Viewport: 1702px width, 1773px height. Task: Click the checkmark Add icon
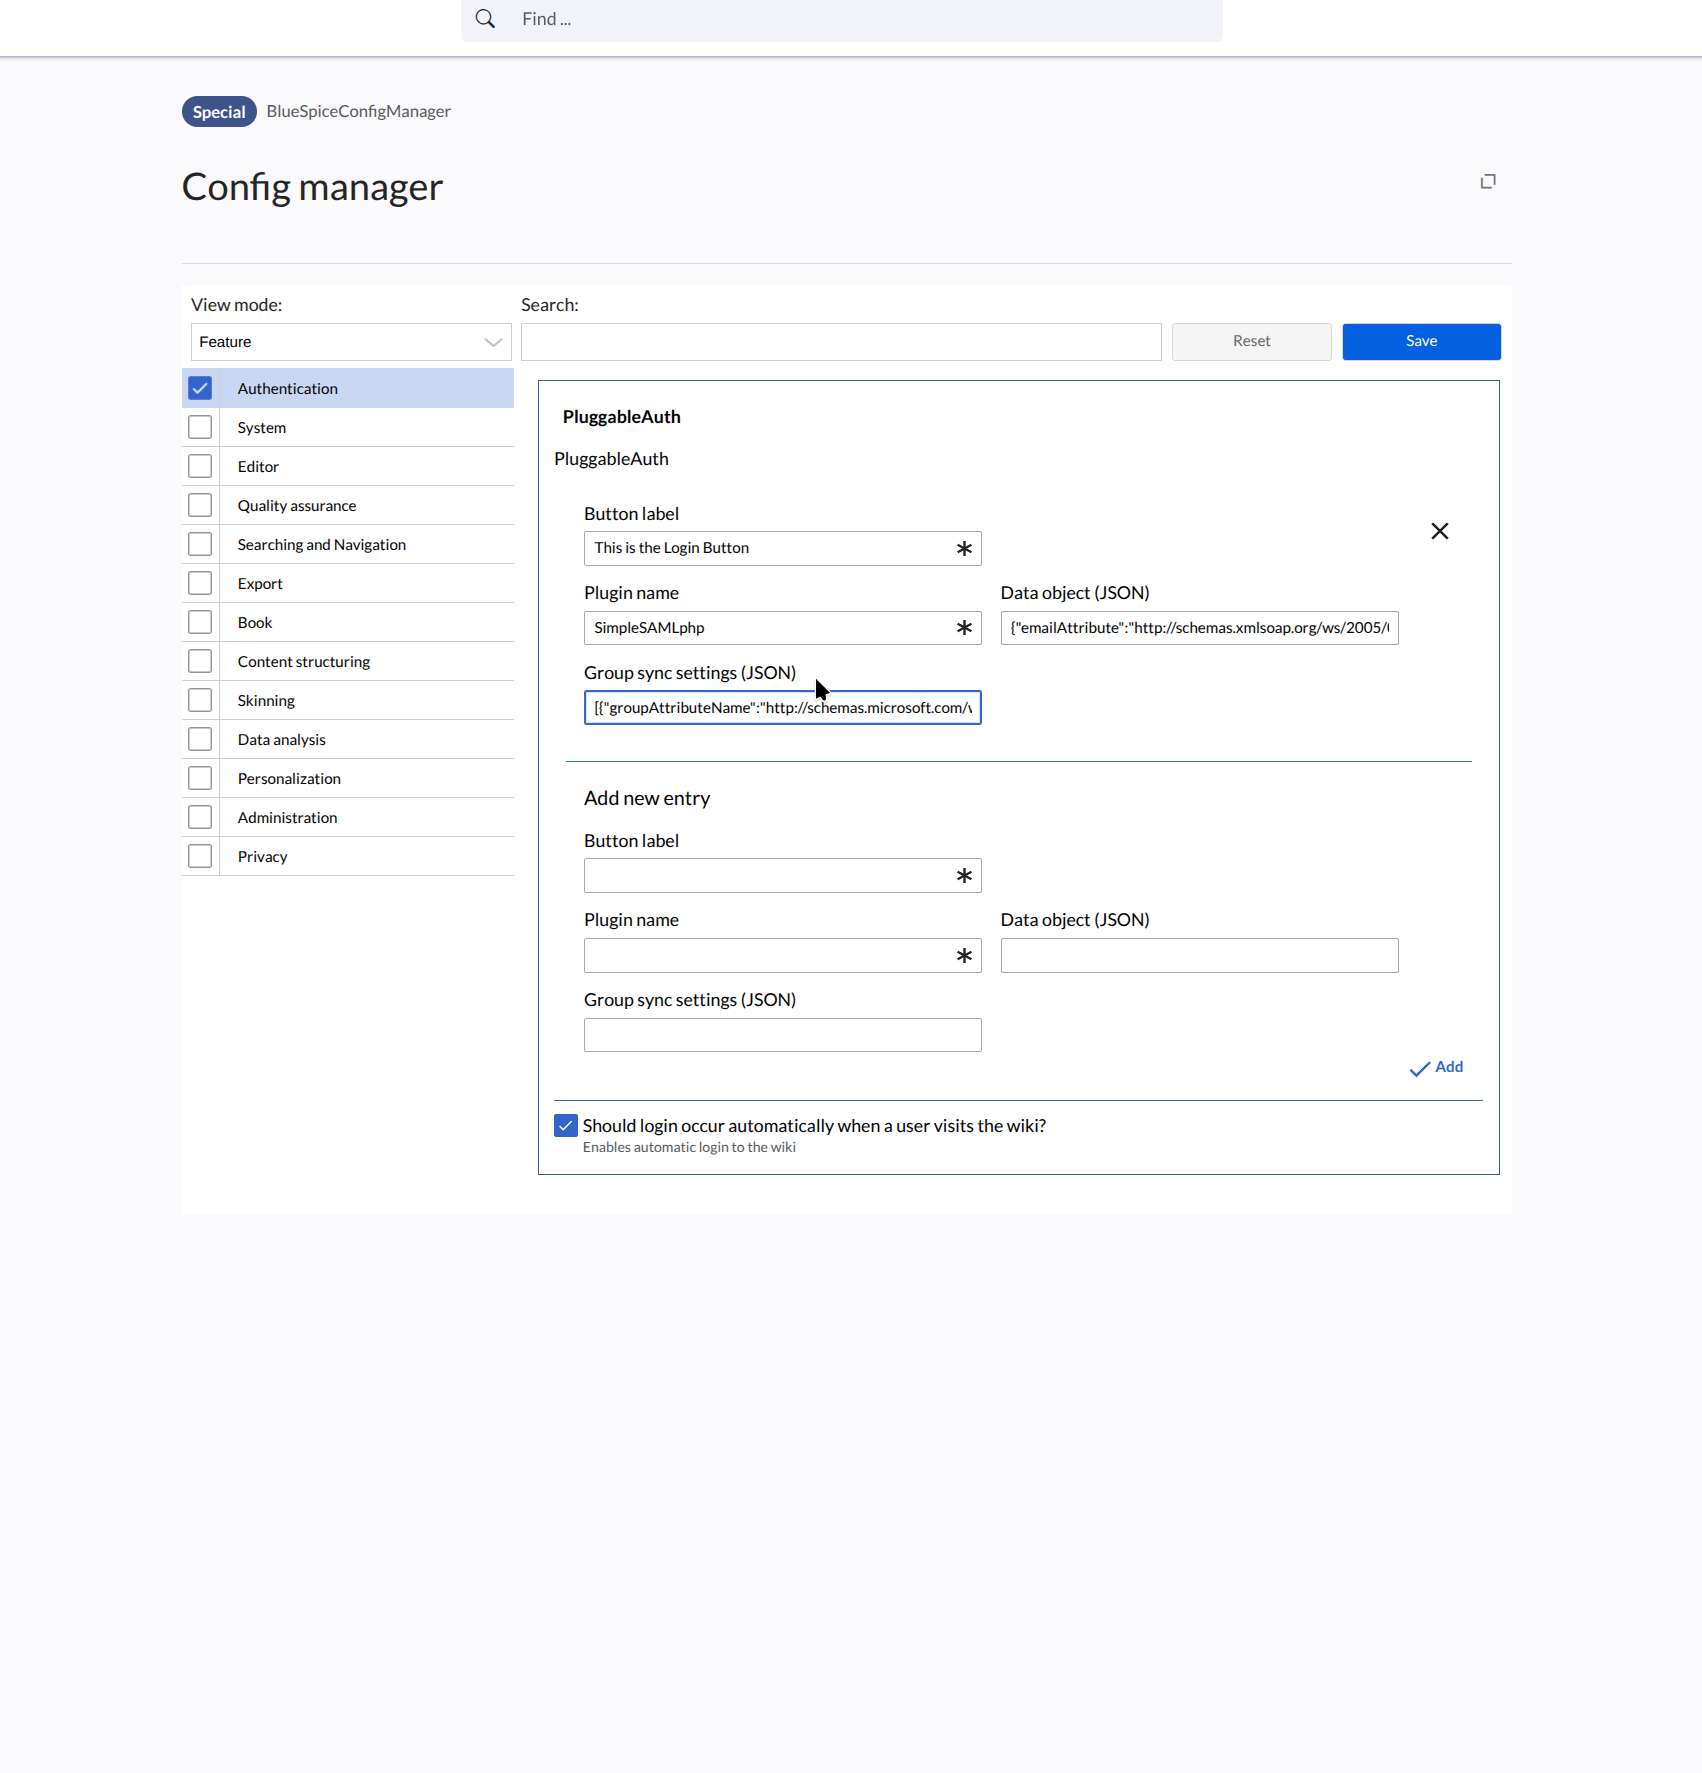[1419, 1069]
